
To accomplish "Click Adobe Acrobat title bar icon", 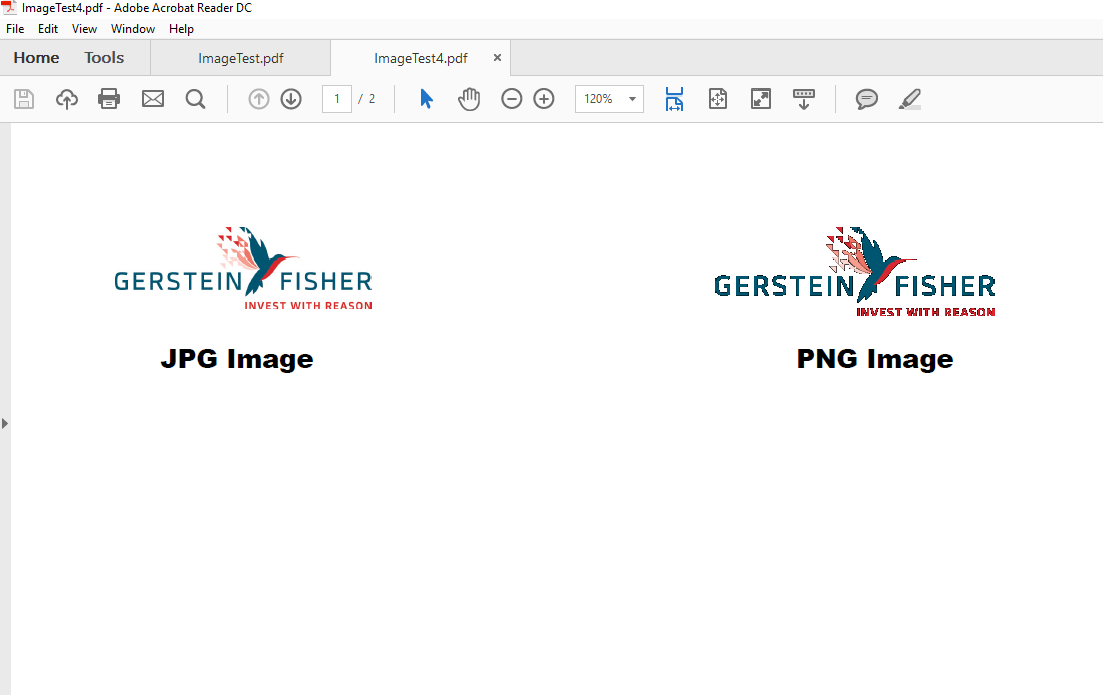I will coord(8,8).
